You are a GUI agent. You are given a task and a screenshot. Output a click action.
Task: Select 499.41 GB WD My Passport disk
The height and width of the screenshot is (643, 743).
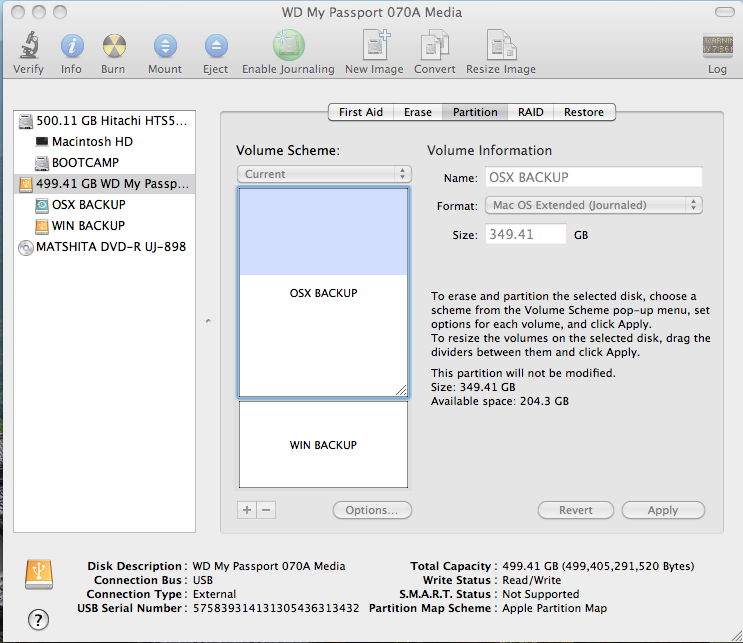104,183
